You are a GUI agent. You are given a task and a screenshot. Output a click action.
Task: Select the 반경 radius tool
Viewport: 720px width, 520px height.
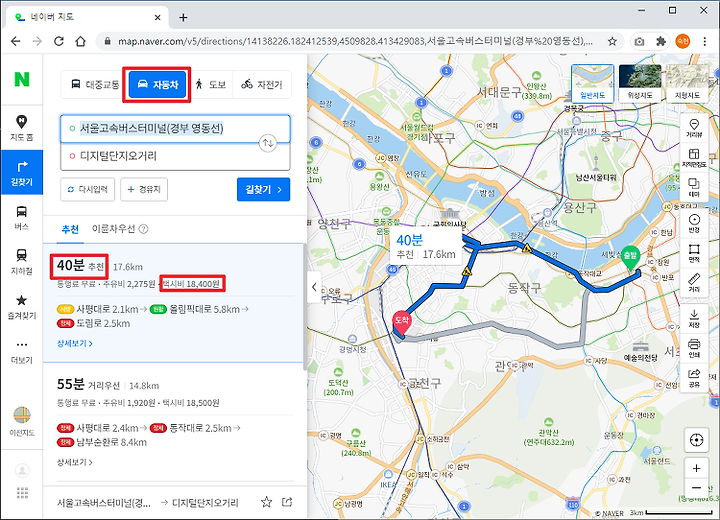[694, 223]
